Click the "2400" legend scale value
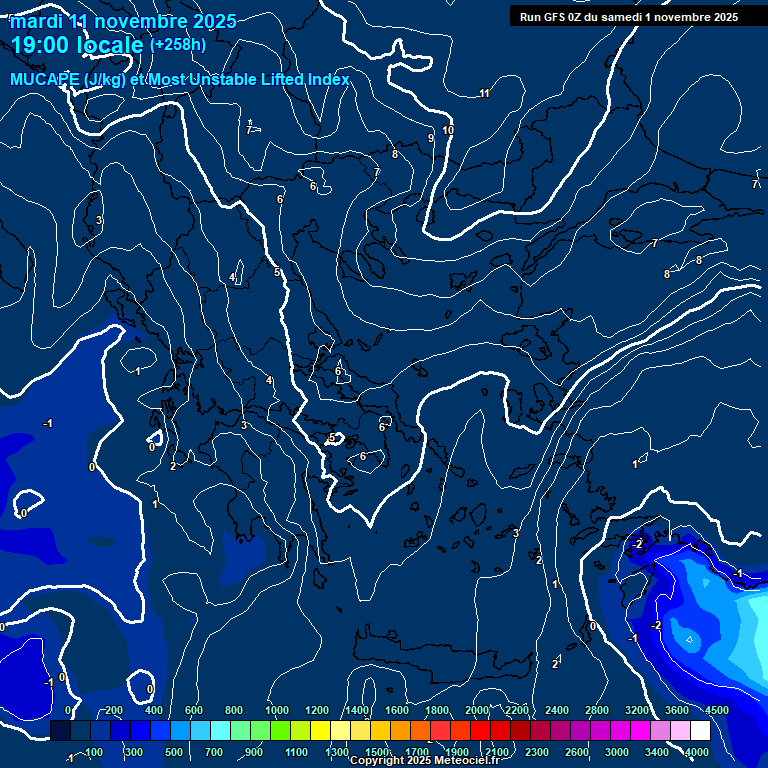 click(x=557, y=710)
